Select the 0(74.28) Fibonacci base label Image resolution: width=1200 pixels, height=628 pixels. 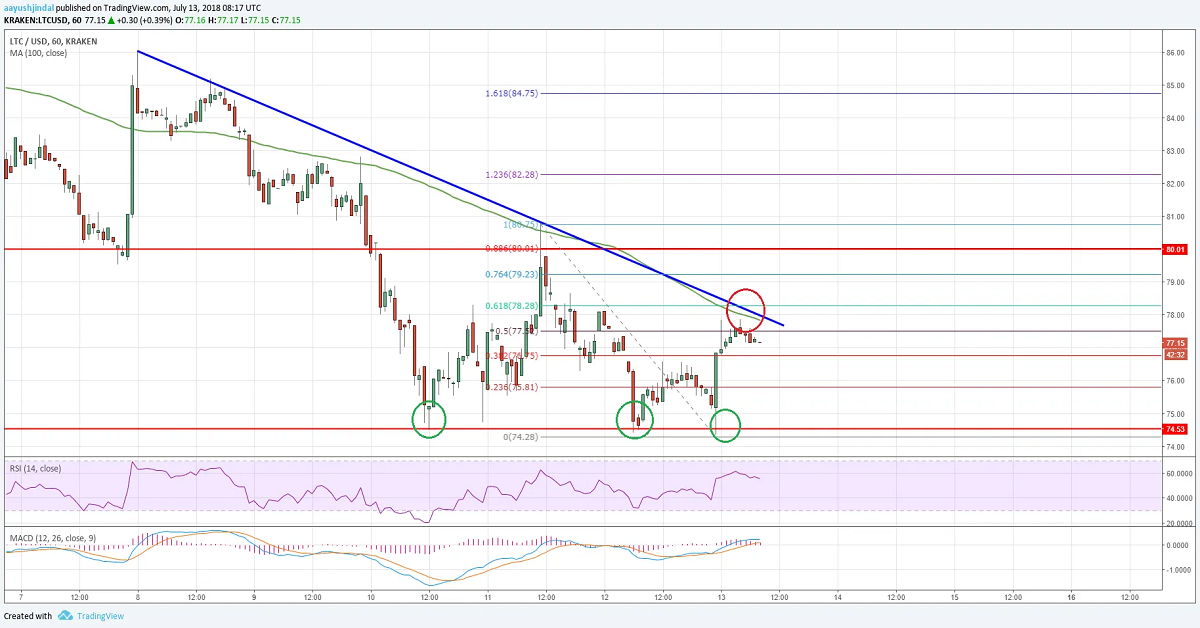(516, 437)
